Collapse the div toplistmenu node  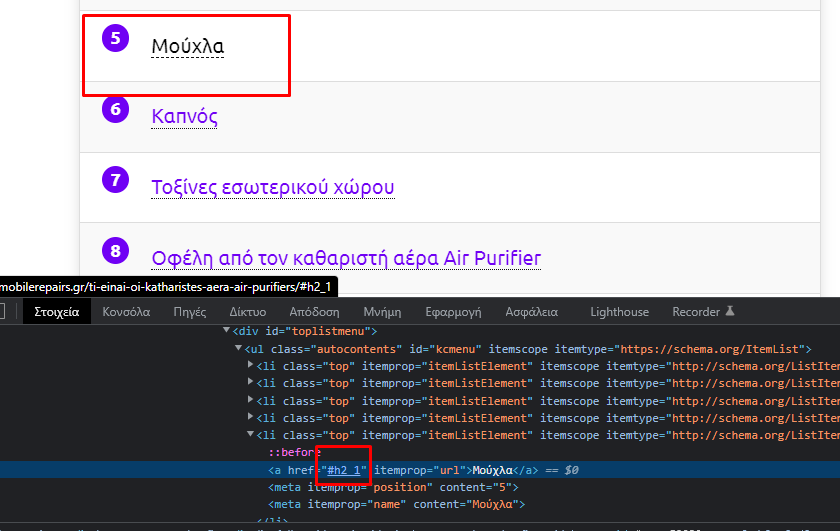pyautogui.click(x=226, y=330)
